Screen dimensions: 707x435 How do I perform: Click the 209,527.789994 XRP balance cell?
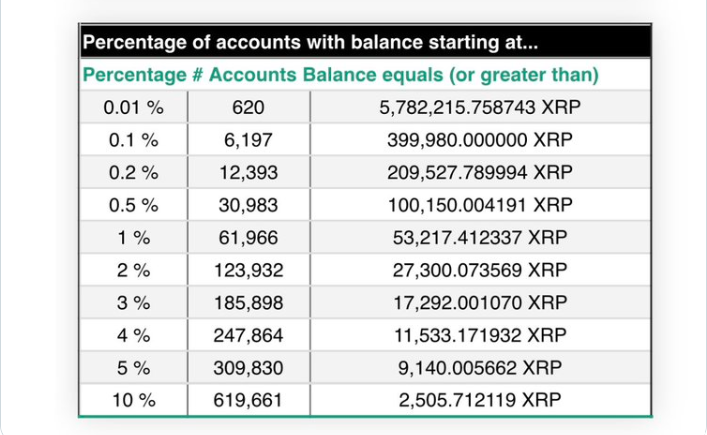click(480, 172)
